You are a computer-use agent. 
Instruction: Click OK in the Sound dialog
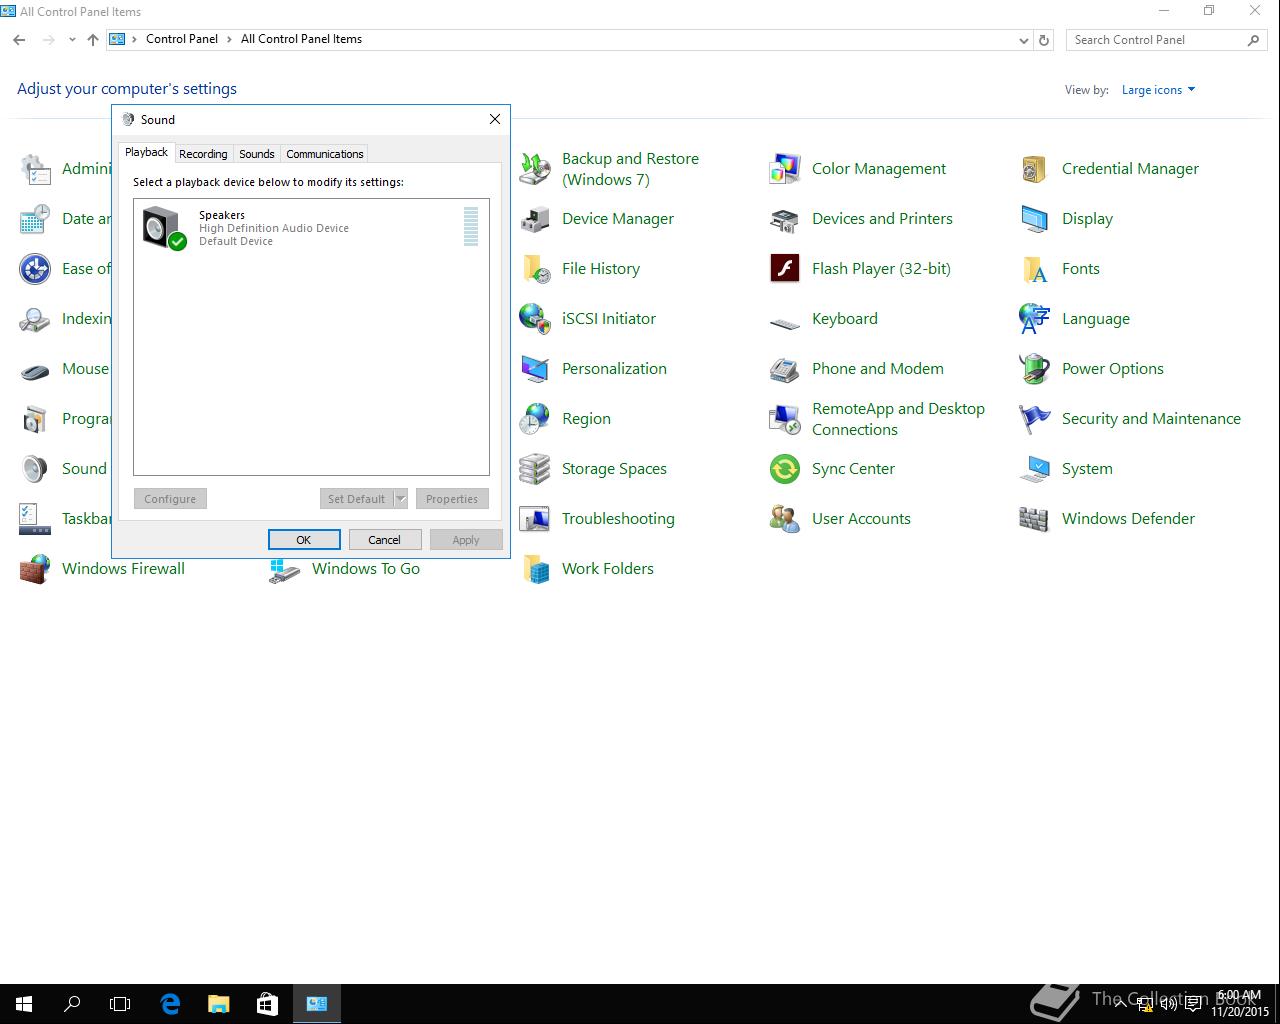click(x=304, y=540)
